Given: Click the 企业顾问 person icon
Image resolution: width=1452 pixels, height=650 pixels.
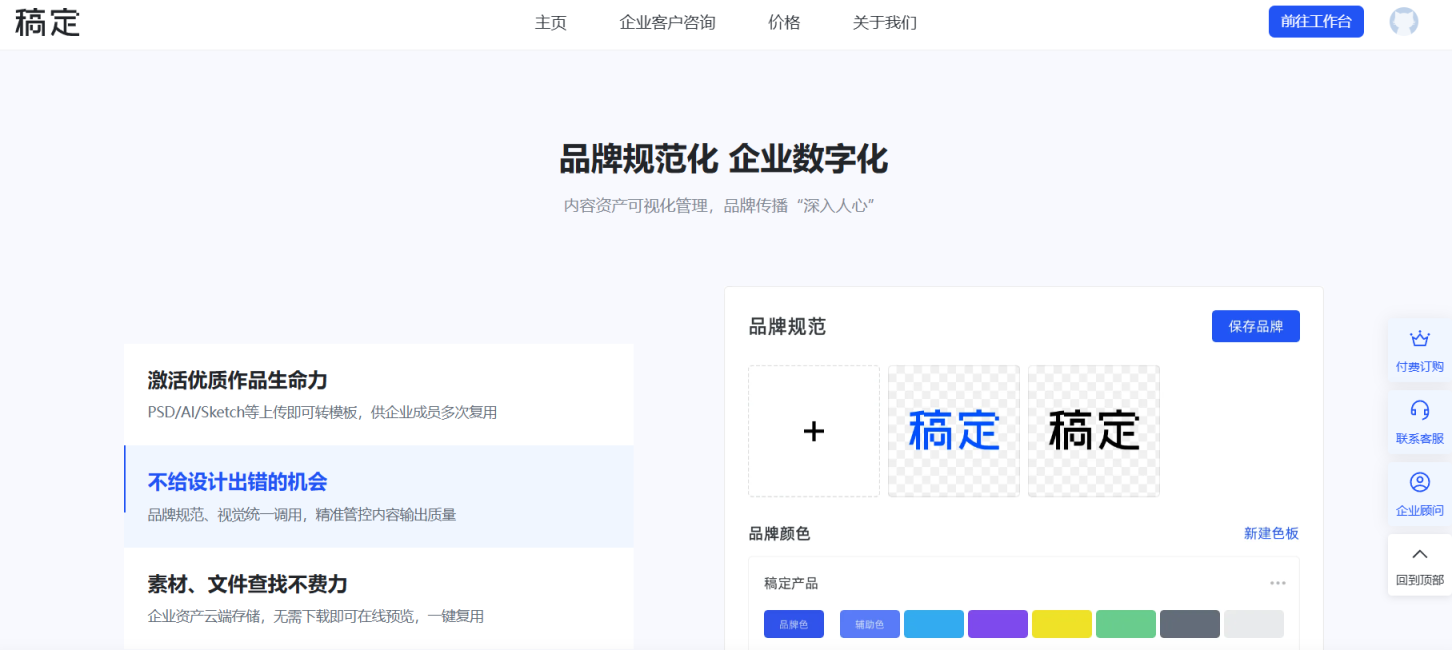Looking at the screenshot, I should (x=1419, y=483).
